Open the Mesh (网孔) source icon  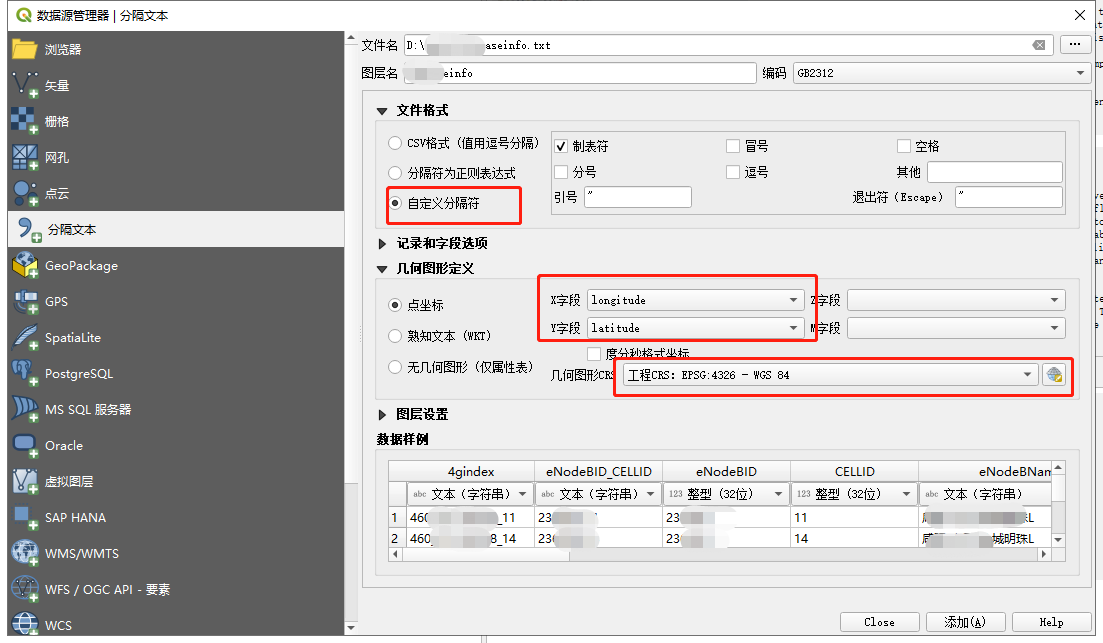point(25,158)
